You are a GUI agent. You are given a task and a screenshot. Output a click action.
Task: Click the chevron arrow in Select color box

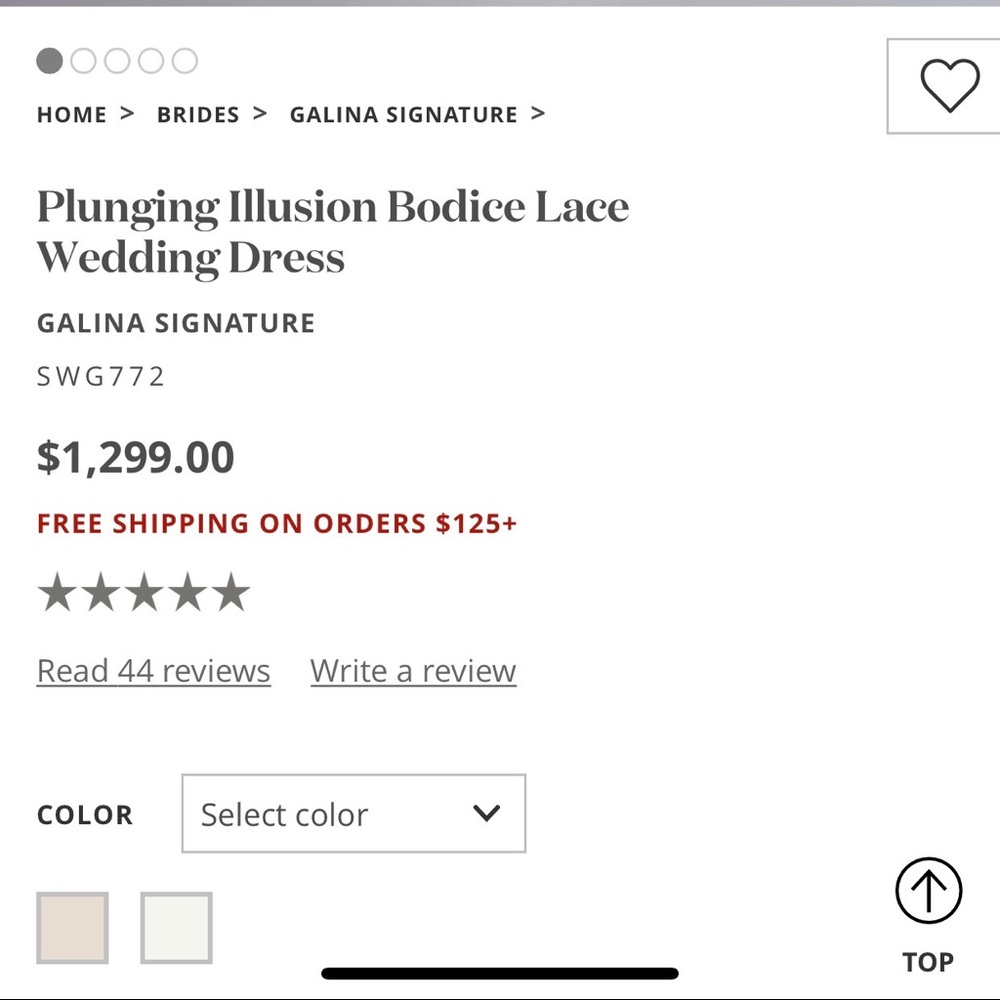point(486,812)
